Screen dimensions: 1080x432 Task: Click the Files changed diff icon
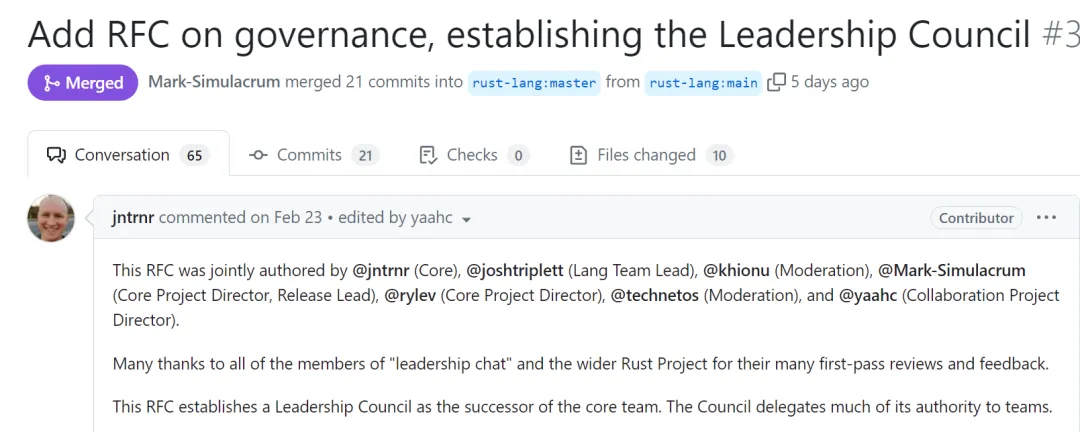(x=578, y=155)
